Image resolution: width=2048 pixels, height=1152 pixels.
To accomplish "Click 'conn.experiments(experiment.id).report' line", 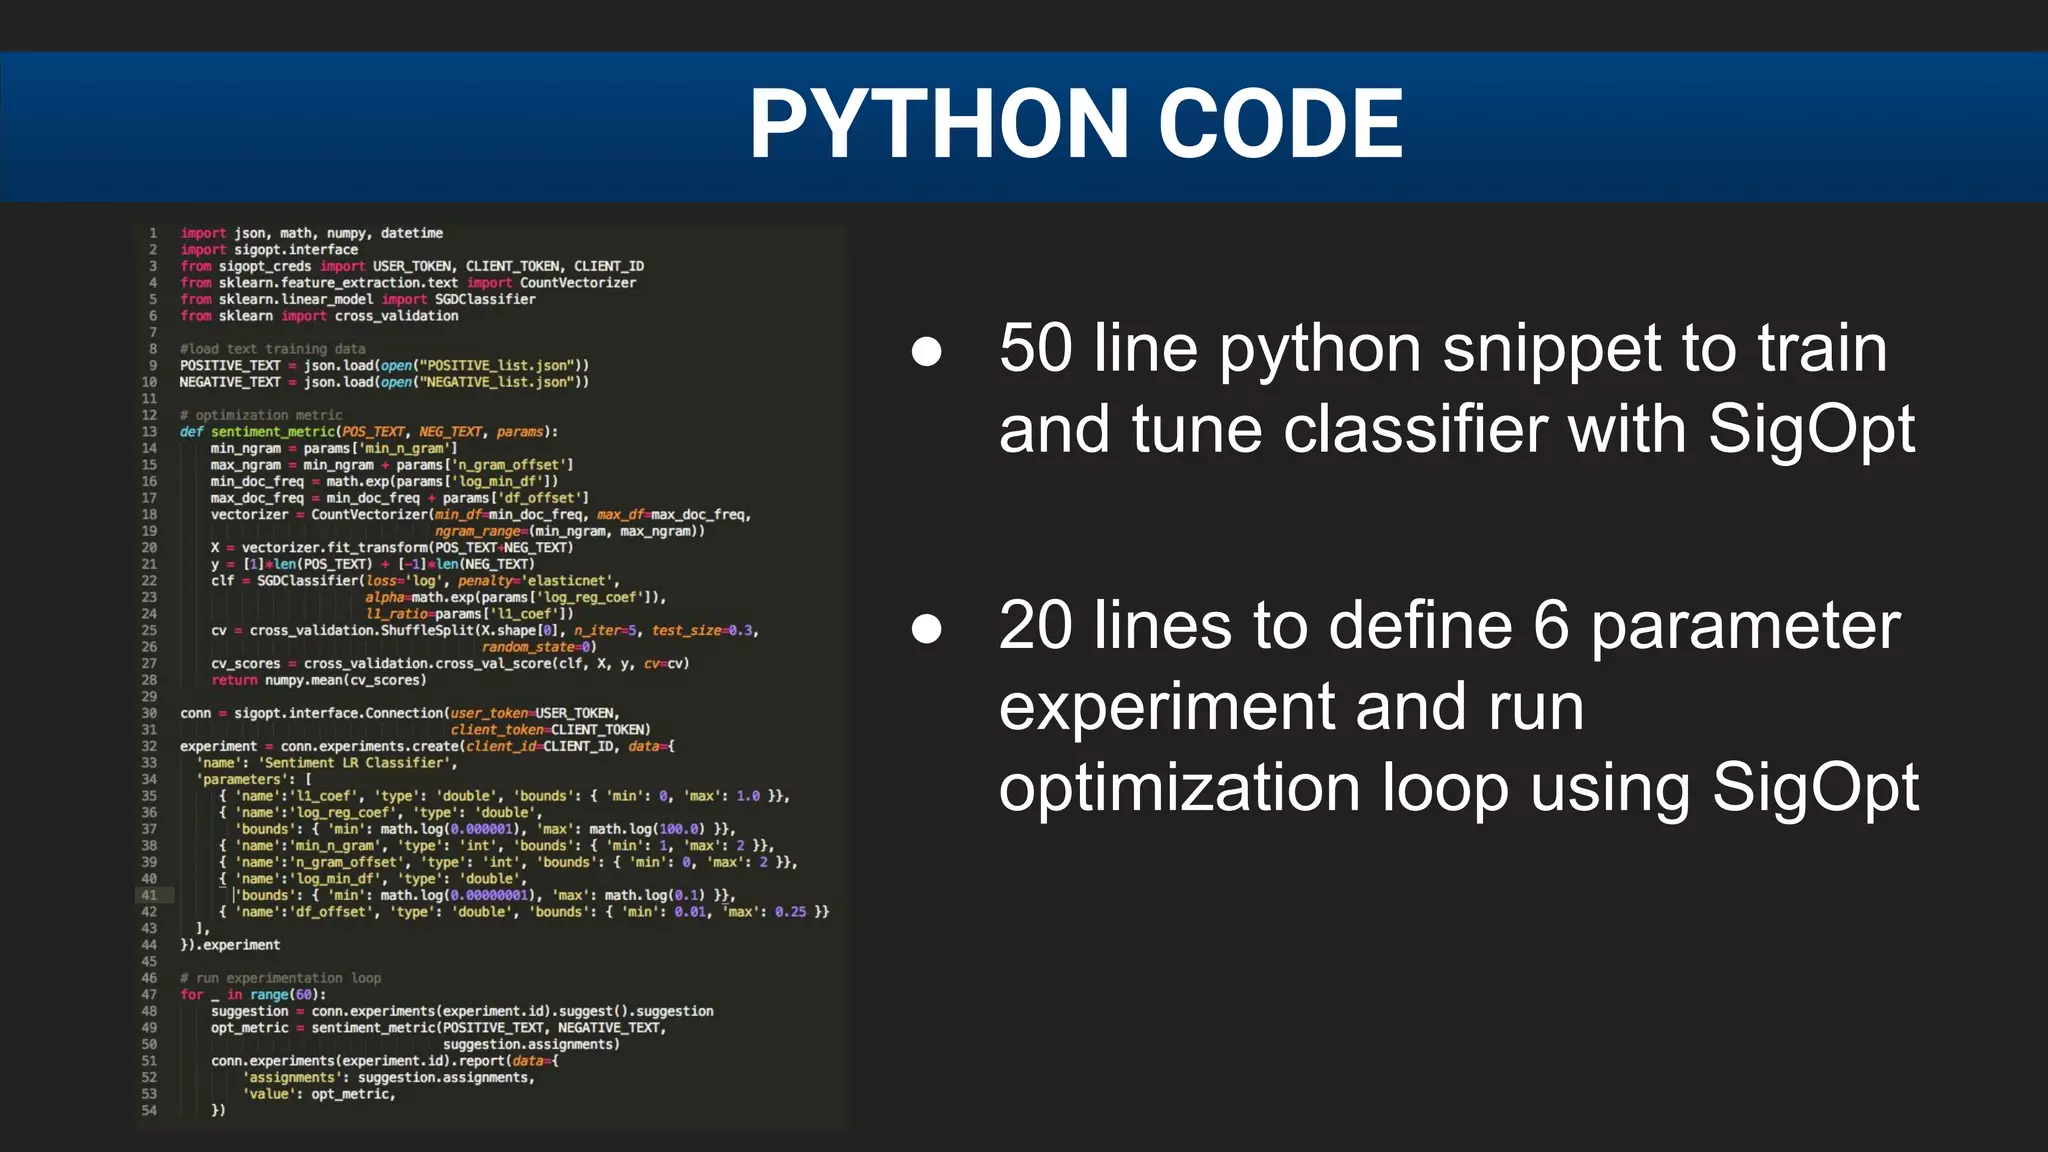I will coord(385,1061).
